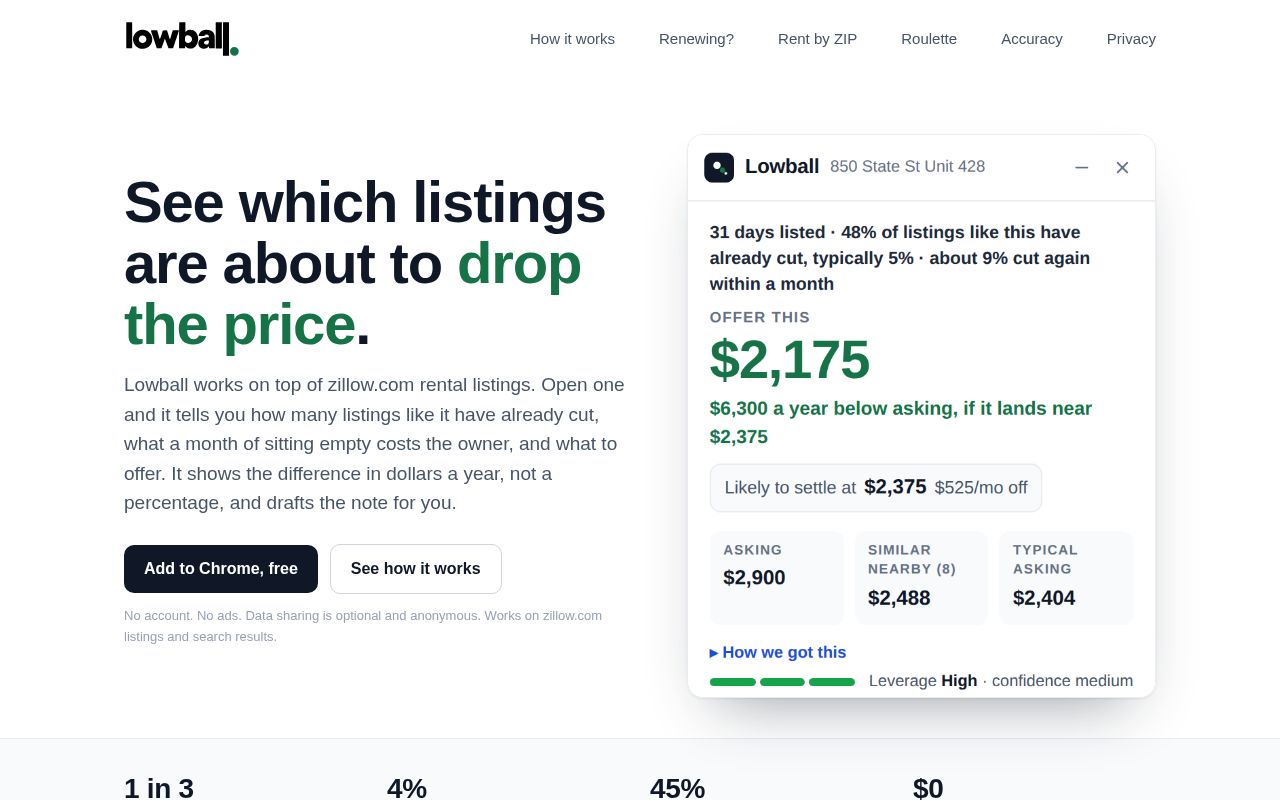The height and width of the screenshot is (800, 1280).
Task: Select the ASKING $2,900 card
Action: 777,578
